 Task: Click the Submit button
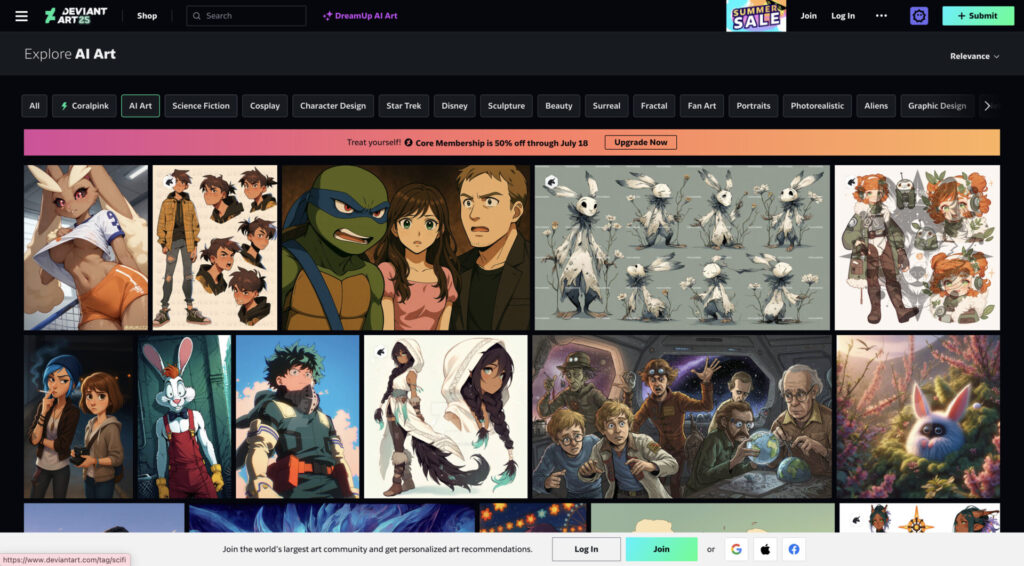978,16
